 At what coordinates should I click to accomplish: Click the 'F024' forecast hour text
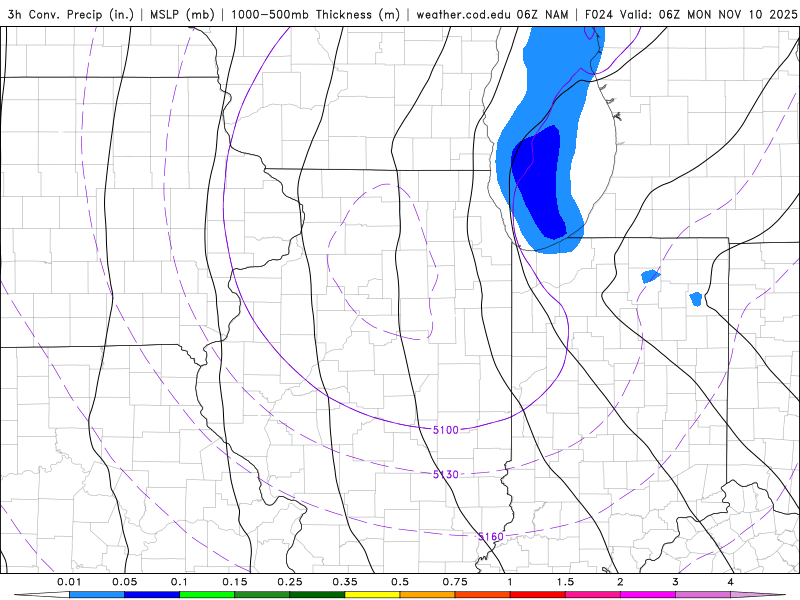pos(598,14)
